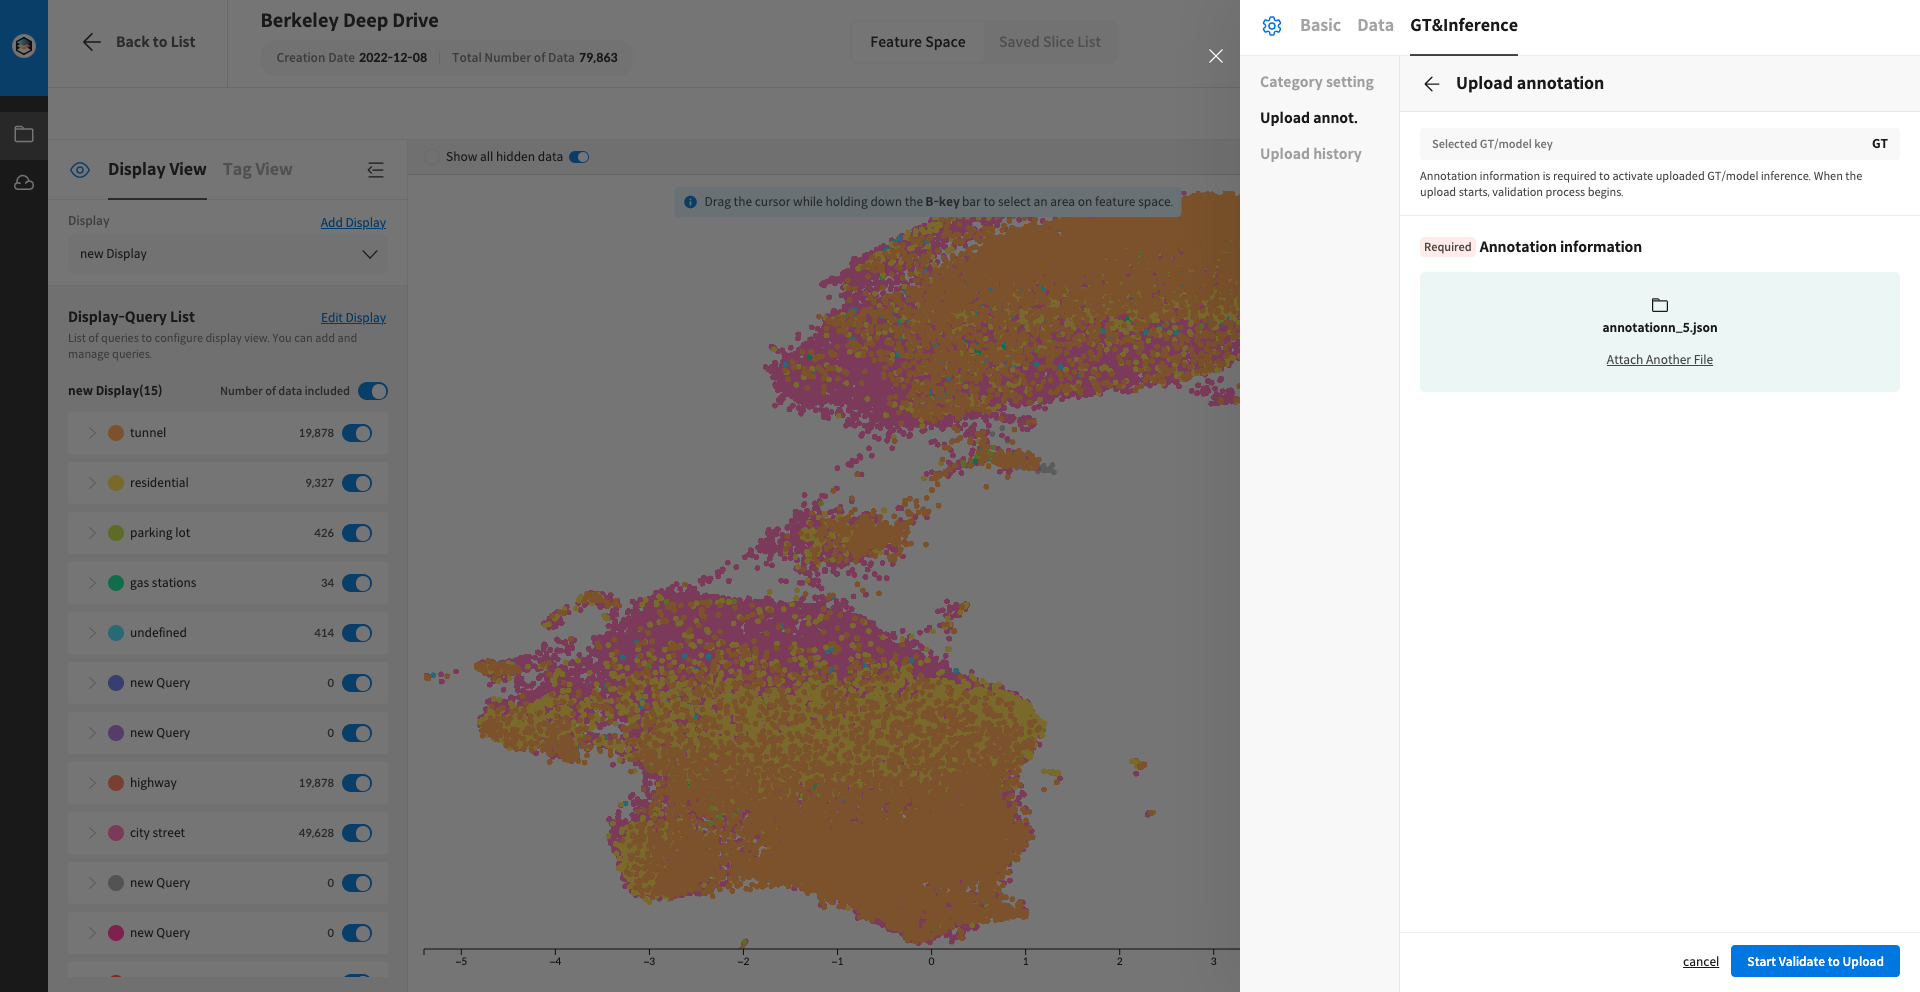Open the Saved Slice List tab

tap(1050, 42)
